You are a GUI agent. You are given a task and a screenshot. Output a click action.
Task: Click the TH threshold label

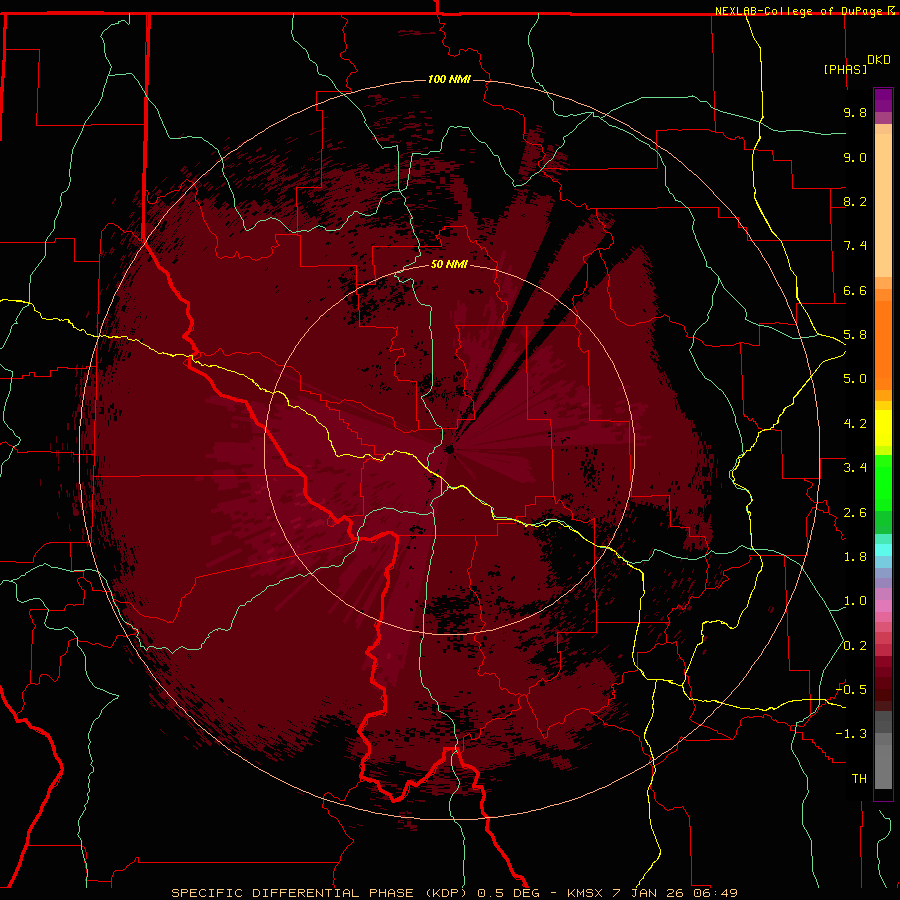pos(859,779)
